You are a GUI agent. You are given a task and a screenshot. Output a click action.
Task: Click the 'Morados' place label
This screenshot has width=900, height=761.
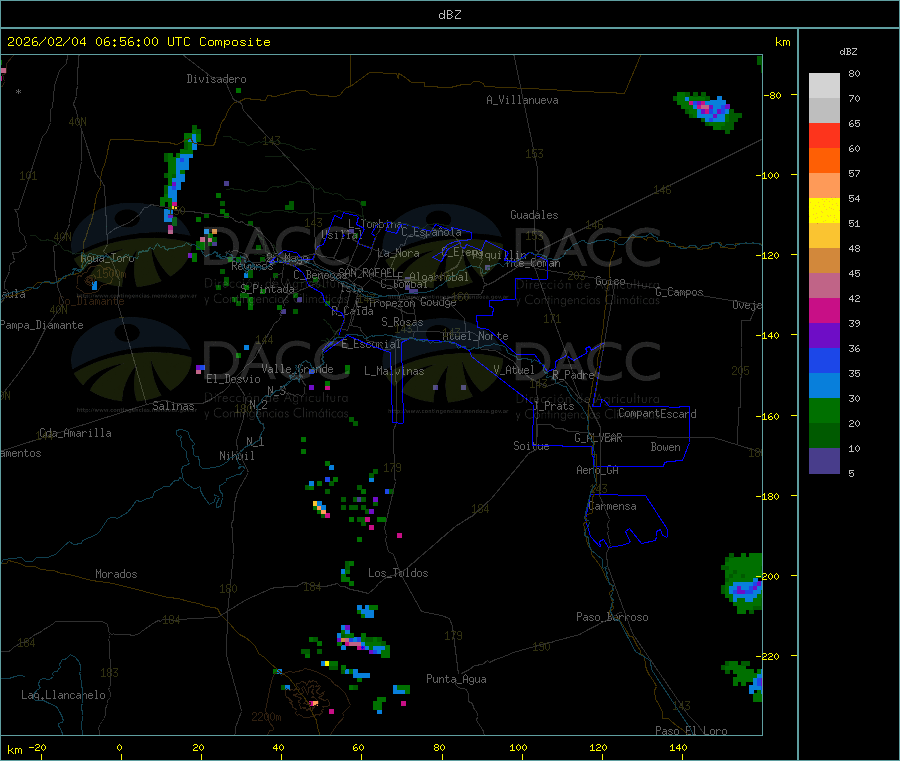click(x=116, y=574)
